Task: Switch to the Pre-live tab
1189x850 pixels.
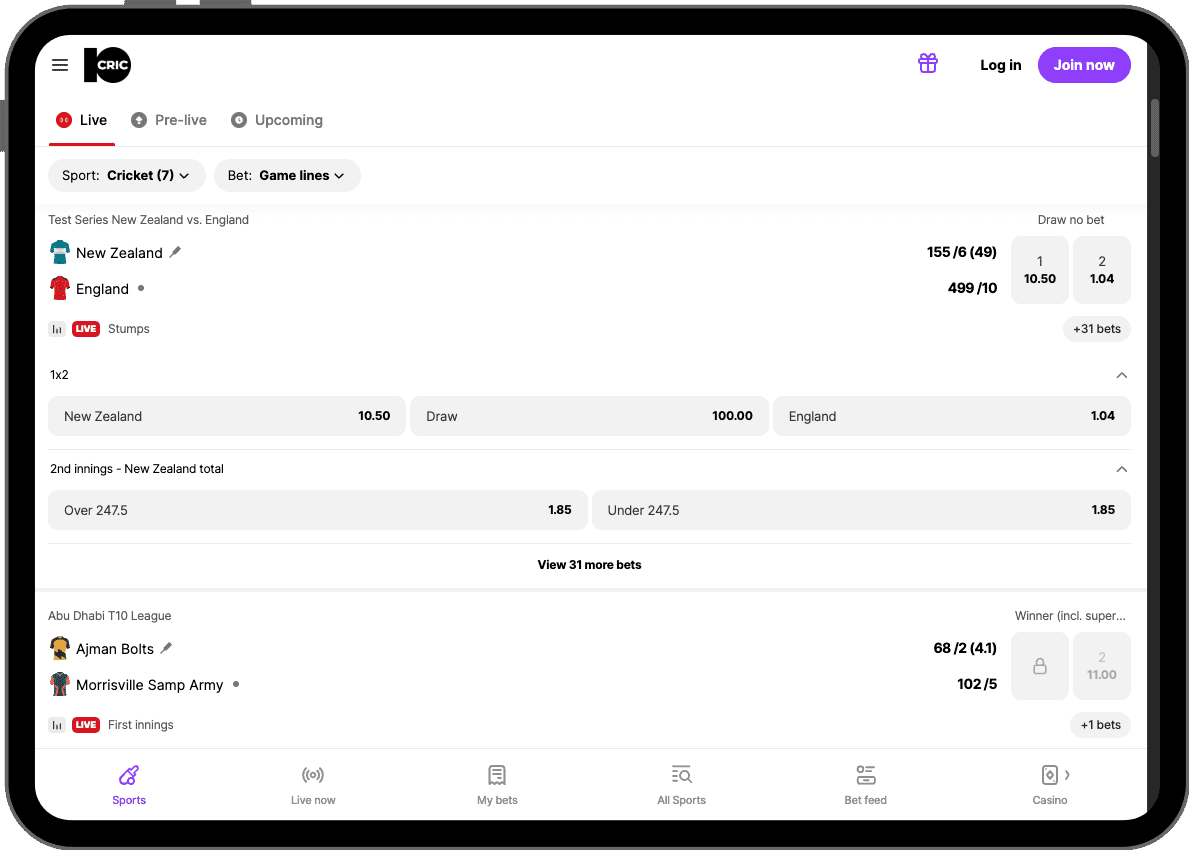Action: (x=169, y=120)
